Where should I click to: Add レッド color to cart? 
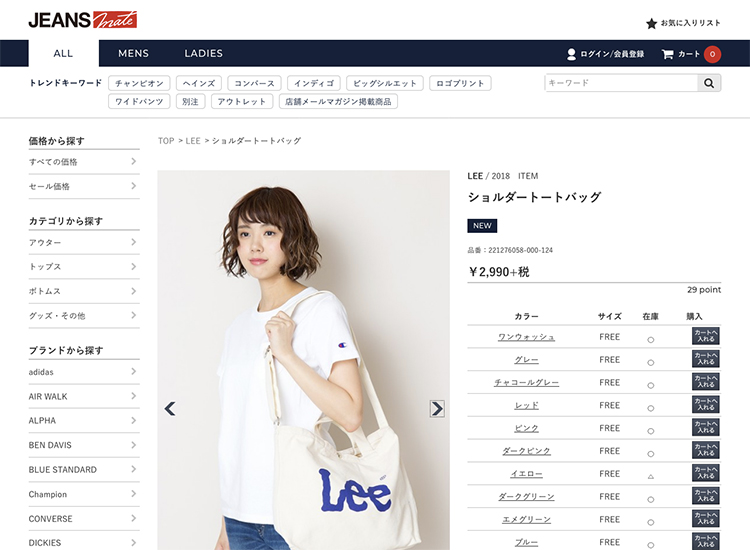point(706,405)
